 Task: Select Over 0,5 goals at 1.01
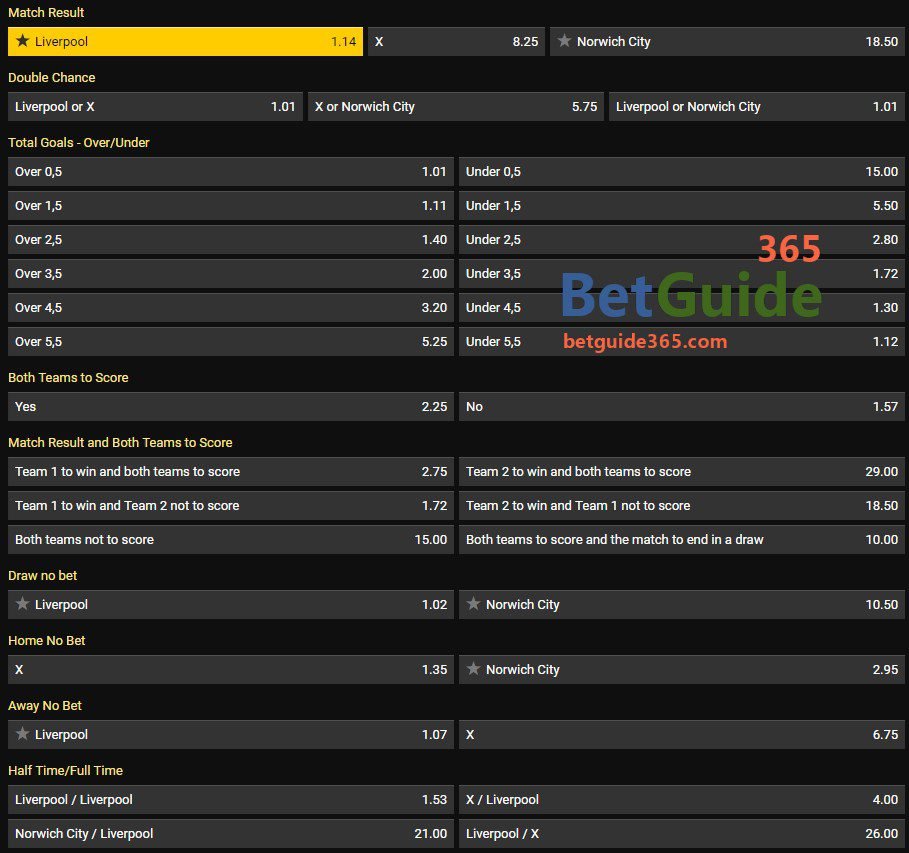pos(231,172)
